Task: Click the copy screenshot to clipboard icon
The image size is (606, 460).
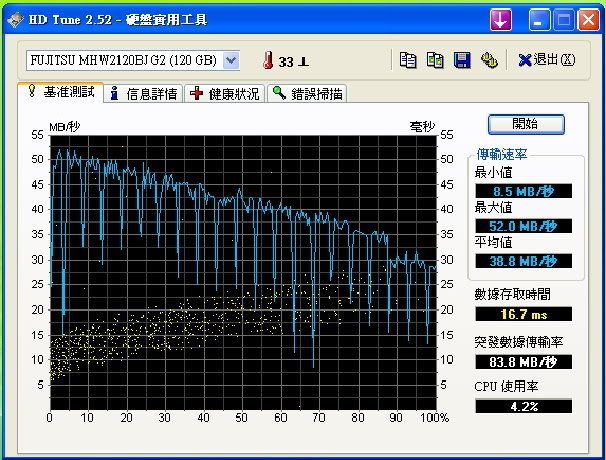Action: click(435, 61)
